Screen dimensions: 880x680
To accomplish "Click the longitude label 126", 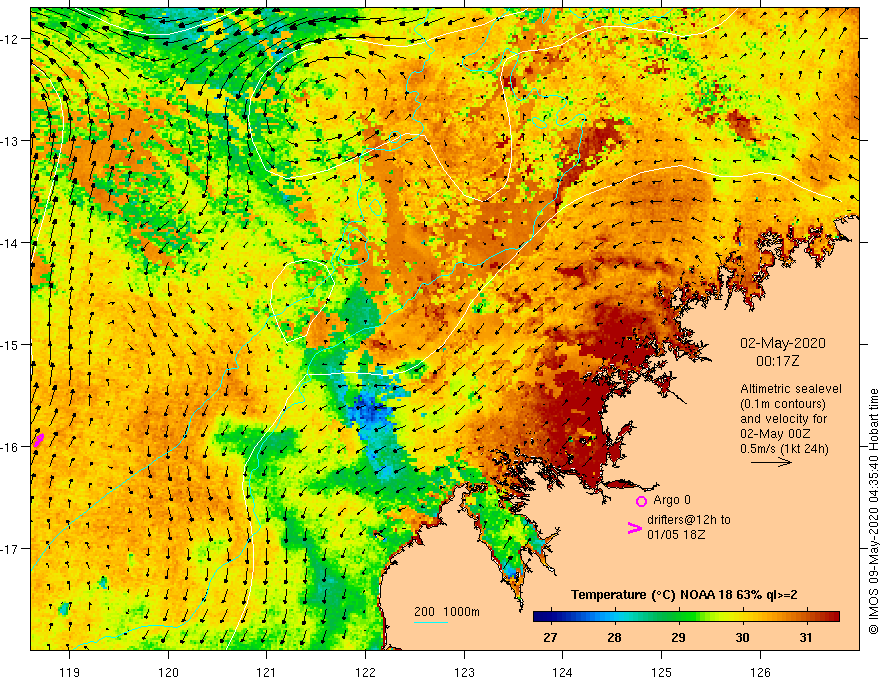I will 760,672.
